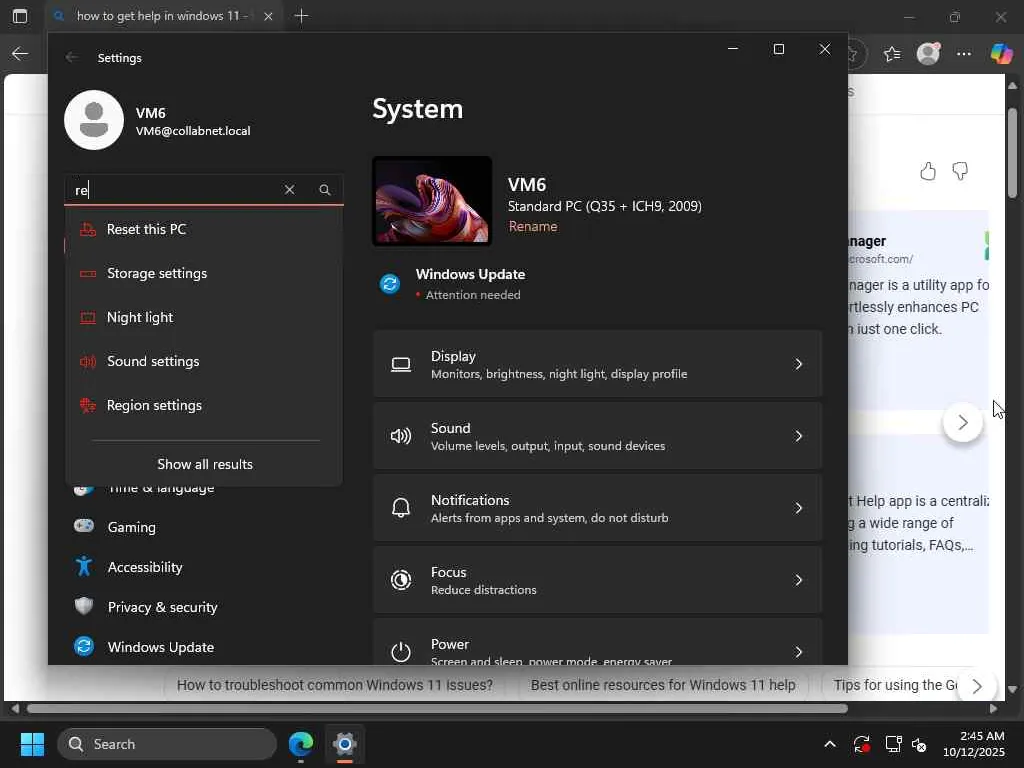Image resolution: width=1024 pixels, height=768 pixels.
Task: Show hidden icons in system tray
Action: pos(829,744)
